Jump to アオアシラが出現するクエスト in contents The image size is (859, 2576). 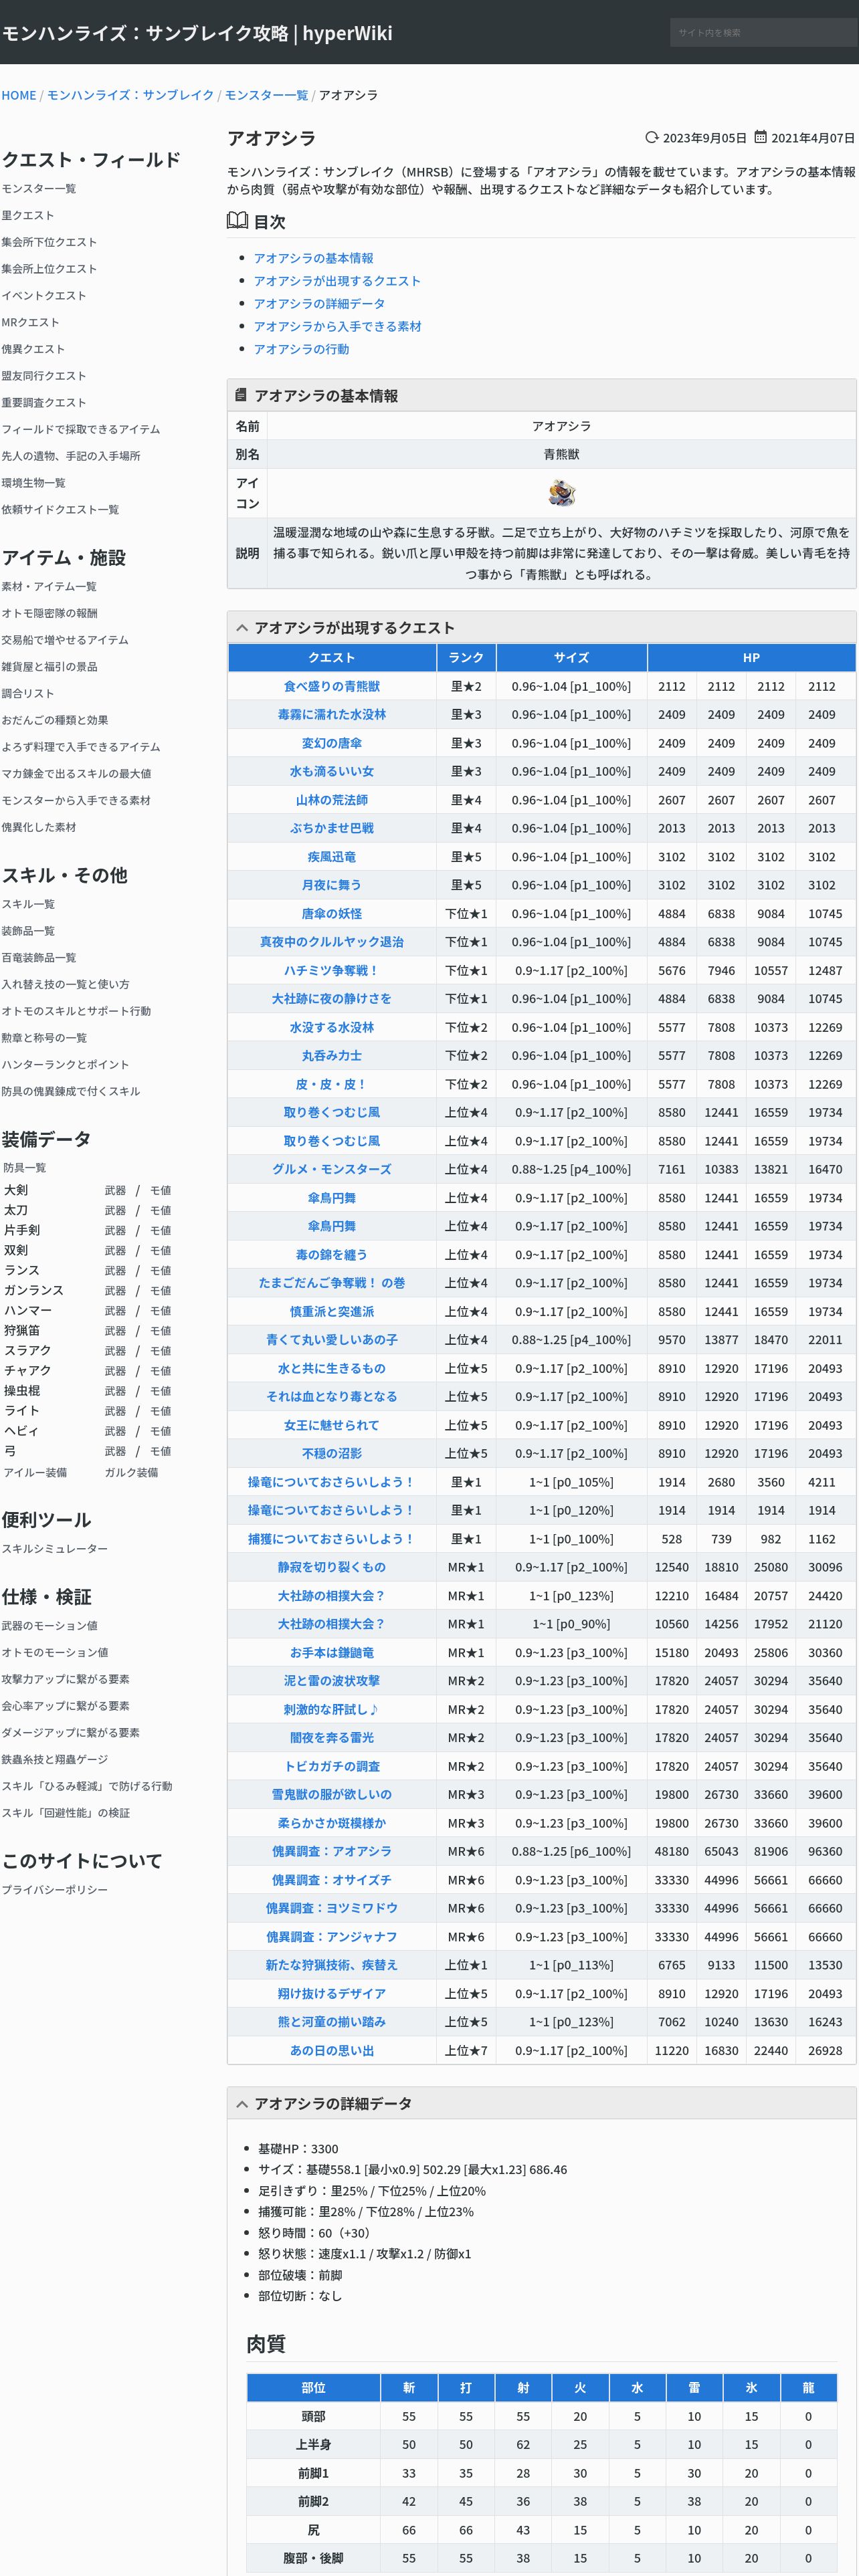(337, 281)
